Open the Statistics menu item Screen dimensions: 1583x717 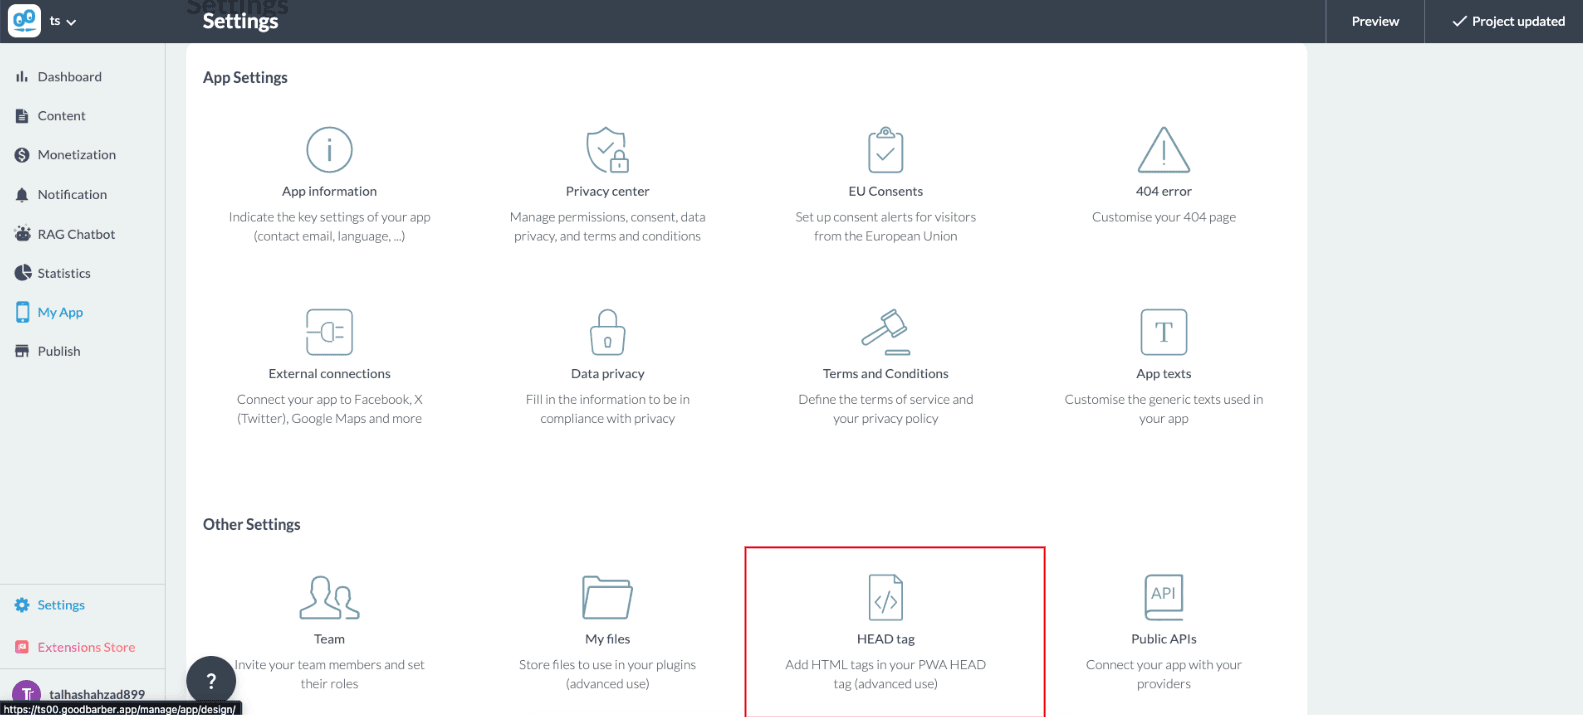[x=64, y=273]
